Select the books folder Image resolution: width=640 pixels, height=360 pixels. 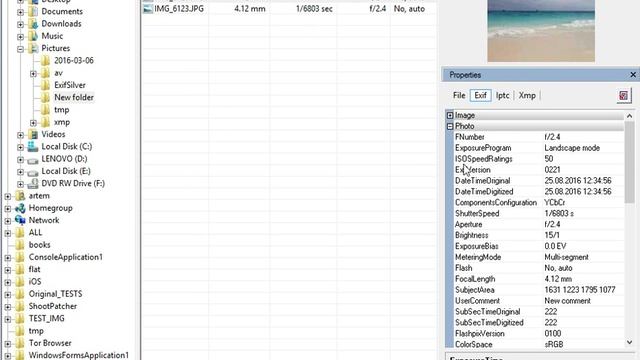coord(40,244)
